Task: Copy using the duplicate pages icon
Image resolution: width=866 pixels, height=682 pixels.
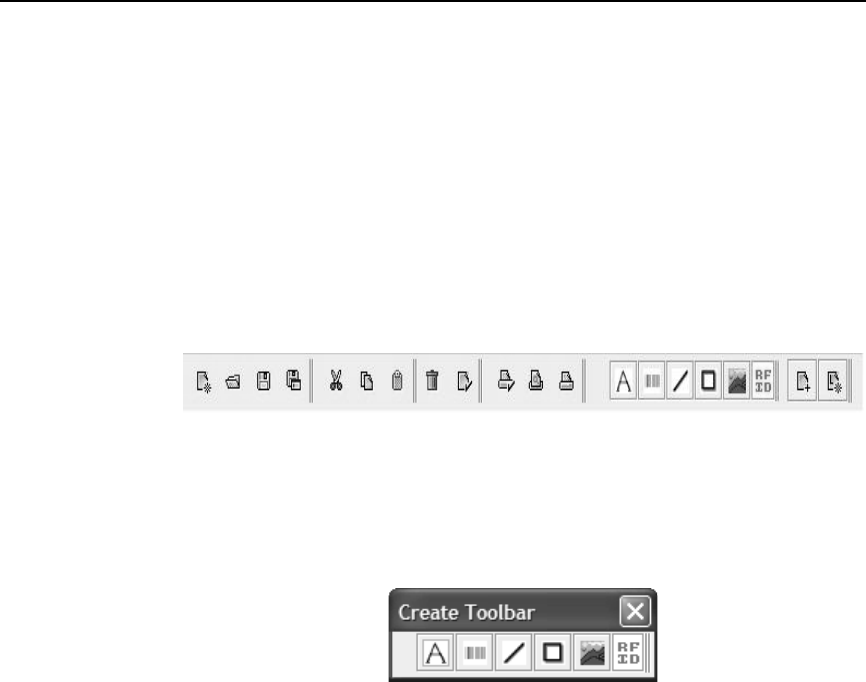Action: tap(367, 381)
